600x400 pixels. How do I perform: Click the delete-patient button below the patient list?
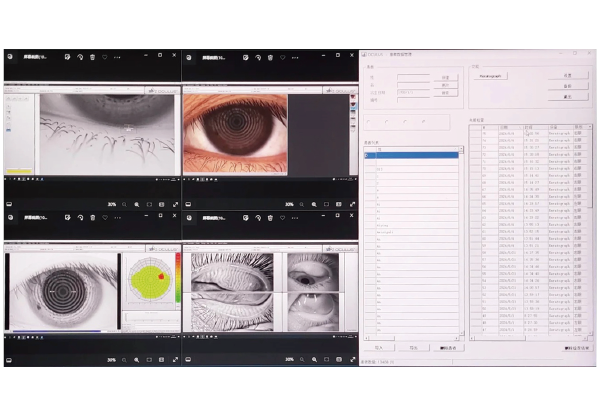448,348
